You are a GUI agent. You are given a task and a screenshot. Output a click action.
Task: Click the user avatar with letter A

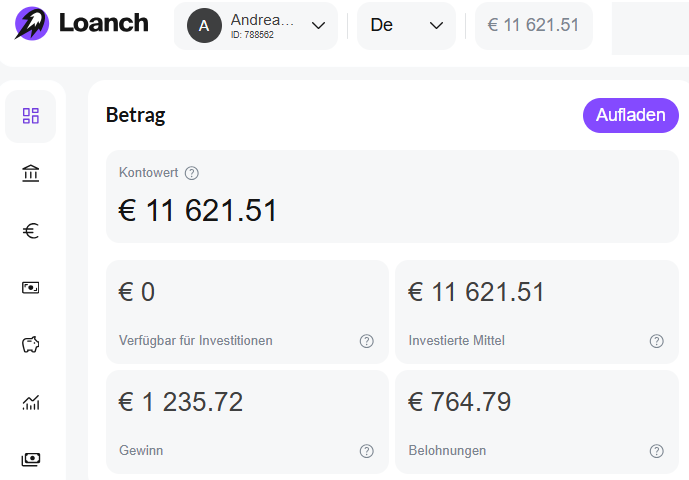[x=204, y=26]
